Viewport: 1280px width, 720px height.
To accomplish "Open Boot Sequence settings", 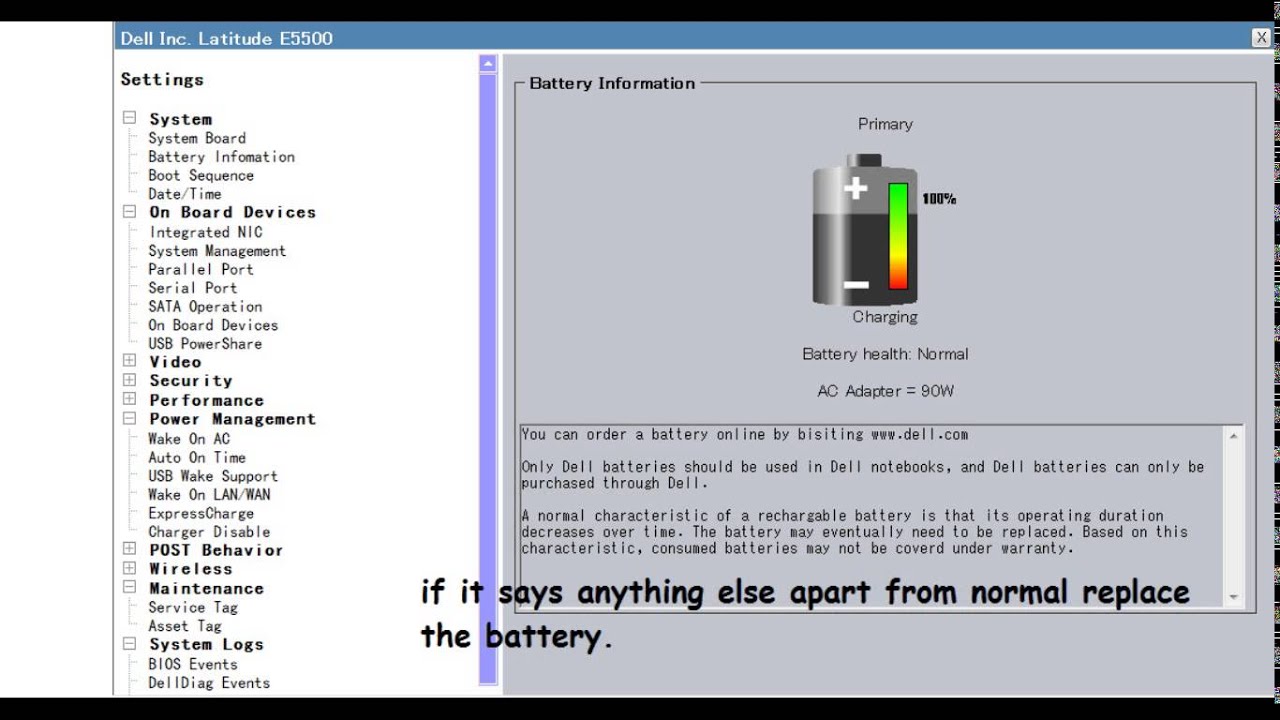I will tap(201, 175).
